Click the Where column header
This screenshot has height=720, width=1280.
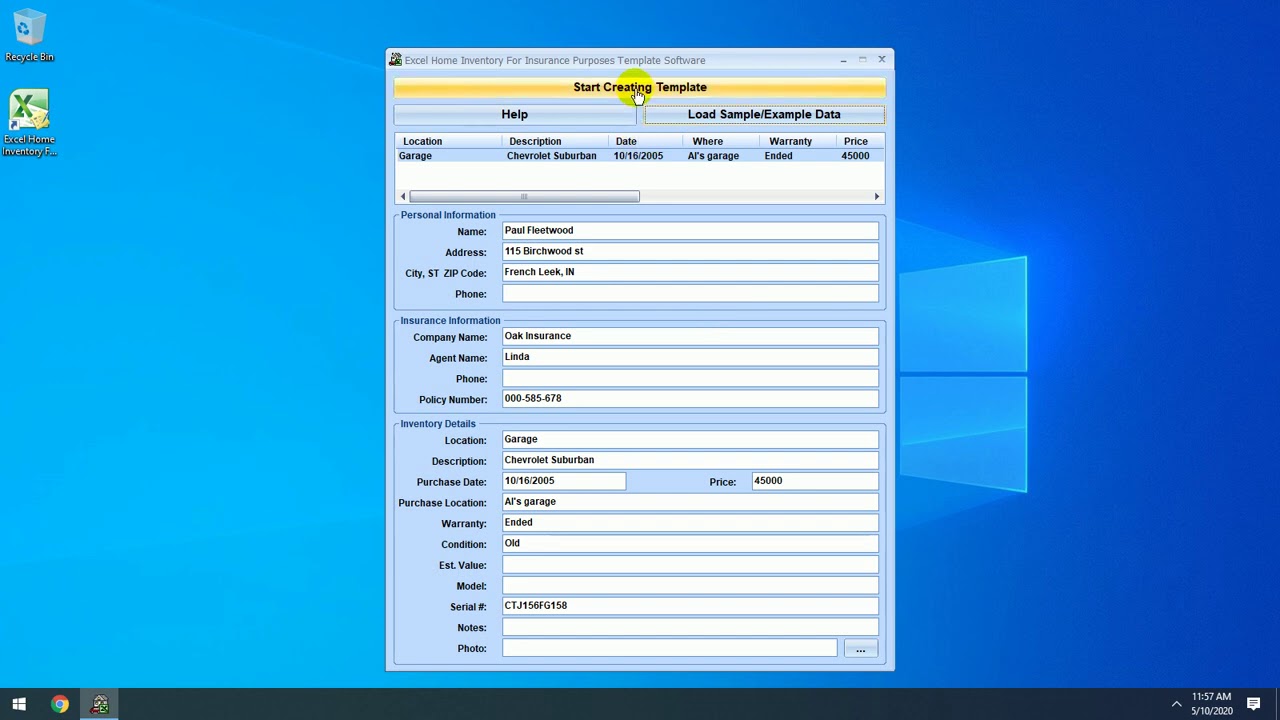coord(721,141)
